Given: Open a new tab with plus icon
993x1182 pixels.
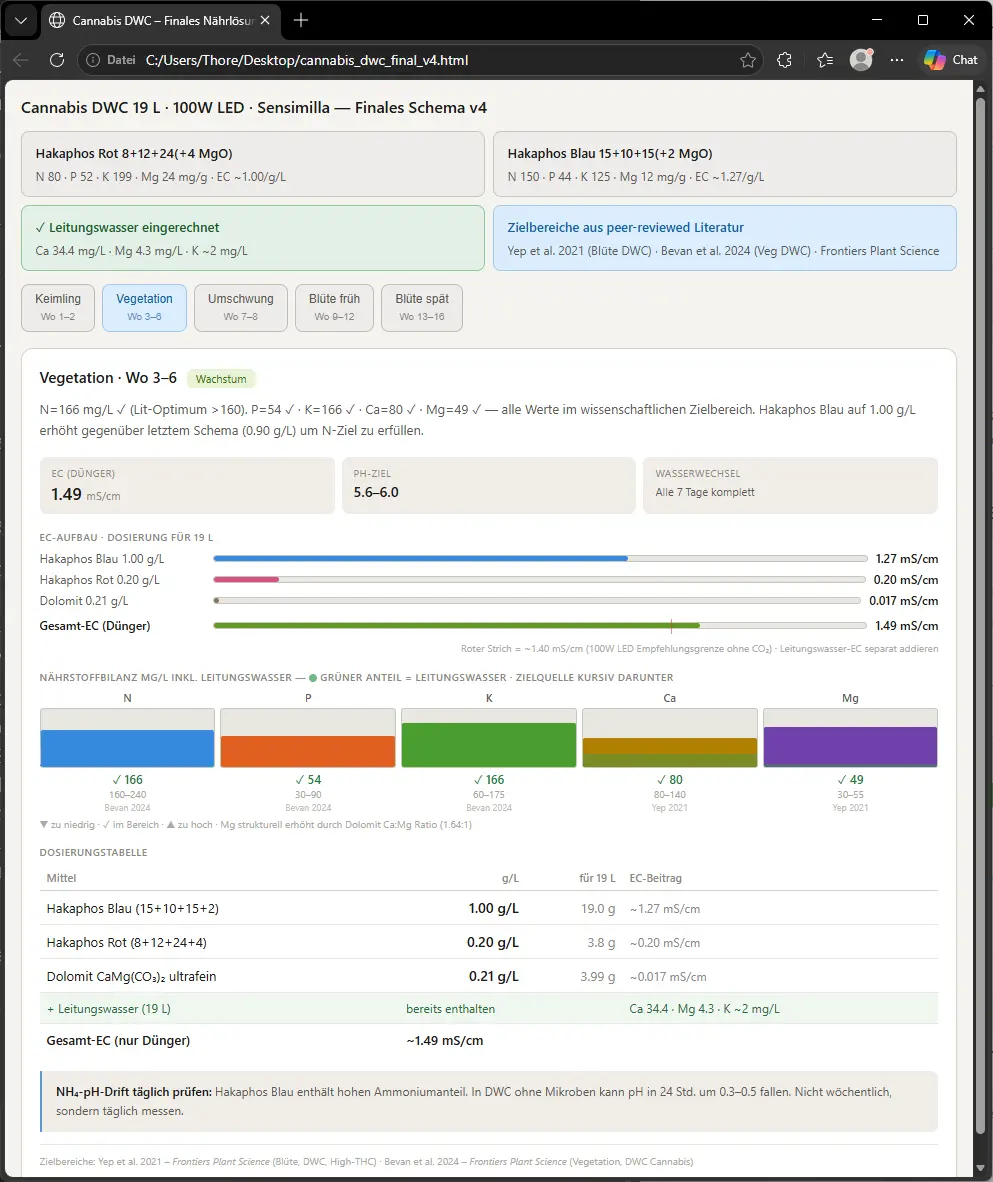Looking at the screenshot, I should [x=301, y=20].
